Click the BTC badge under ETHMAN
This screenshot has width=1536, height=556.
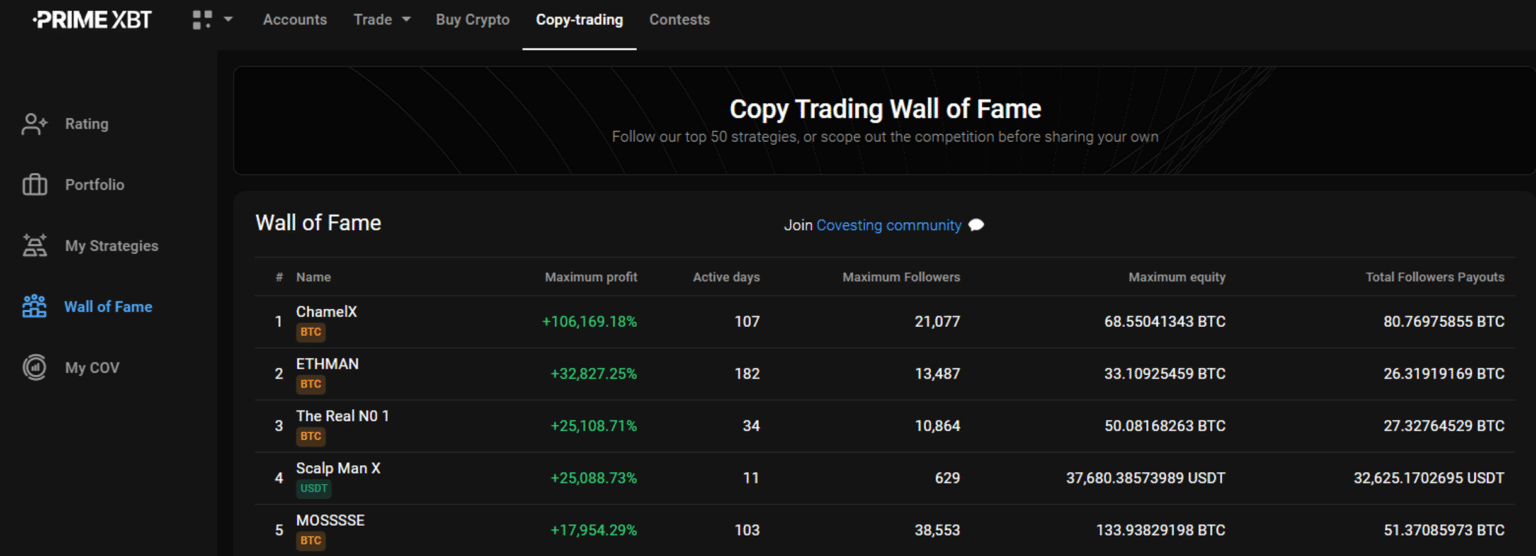[311, 384]
